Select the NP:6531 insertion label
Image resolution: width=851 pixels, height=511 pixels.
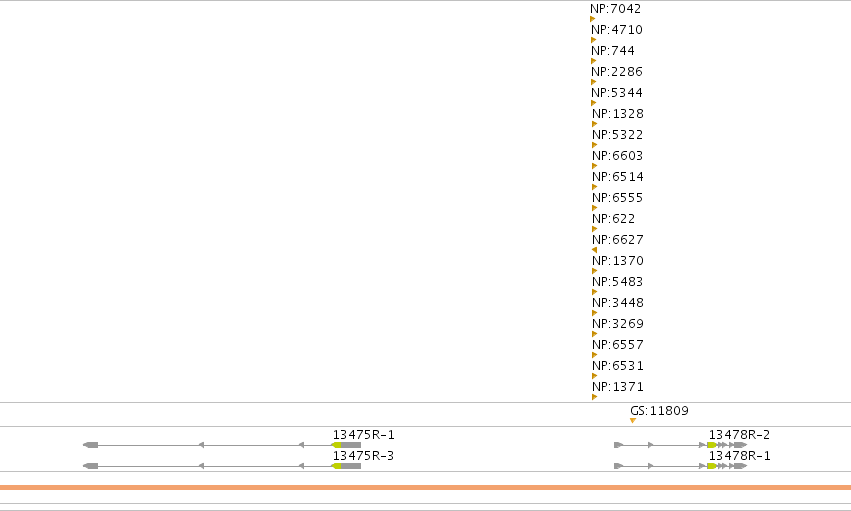tap(618, 366)
